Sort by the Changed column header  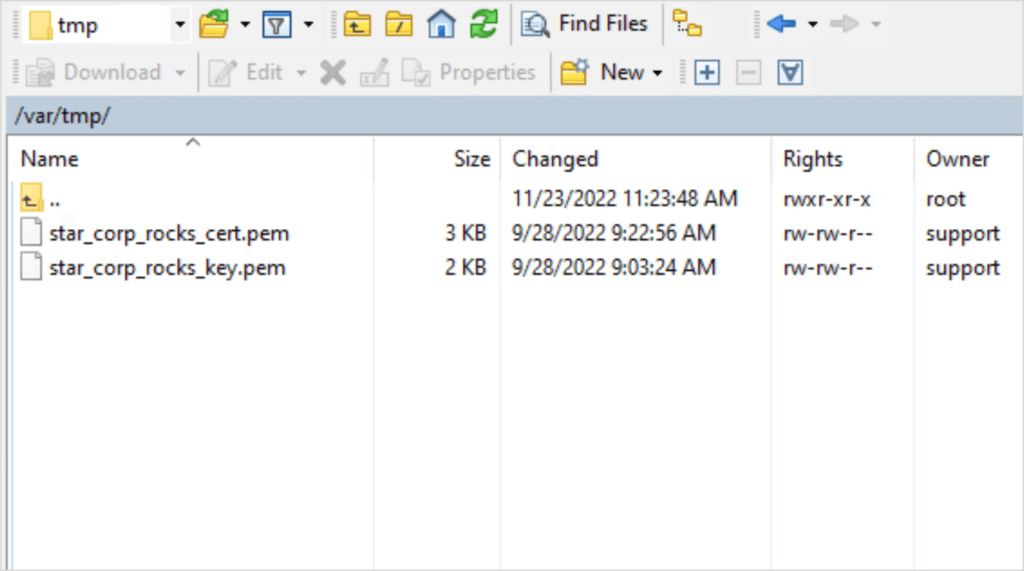click(x=555, y=159)
